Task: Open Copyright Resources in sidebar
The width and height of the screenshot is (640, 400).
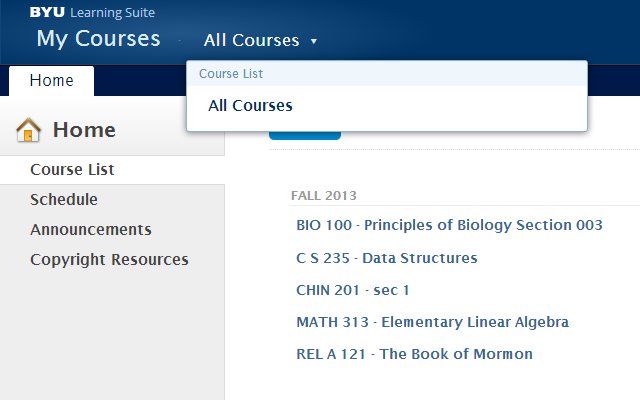Action: [109, 260]
